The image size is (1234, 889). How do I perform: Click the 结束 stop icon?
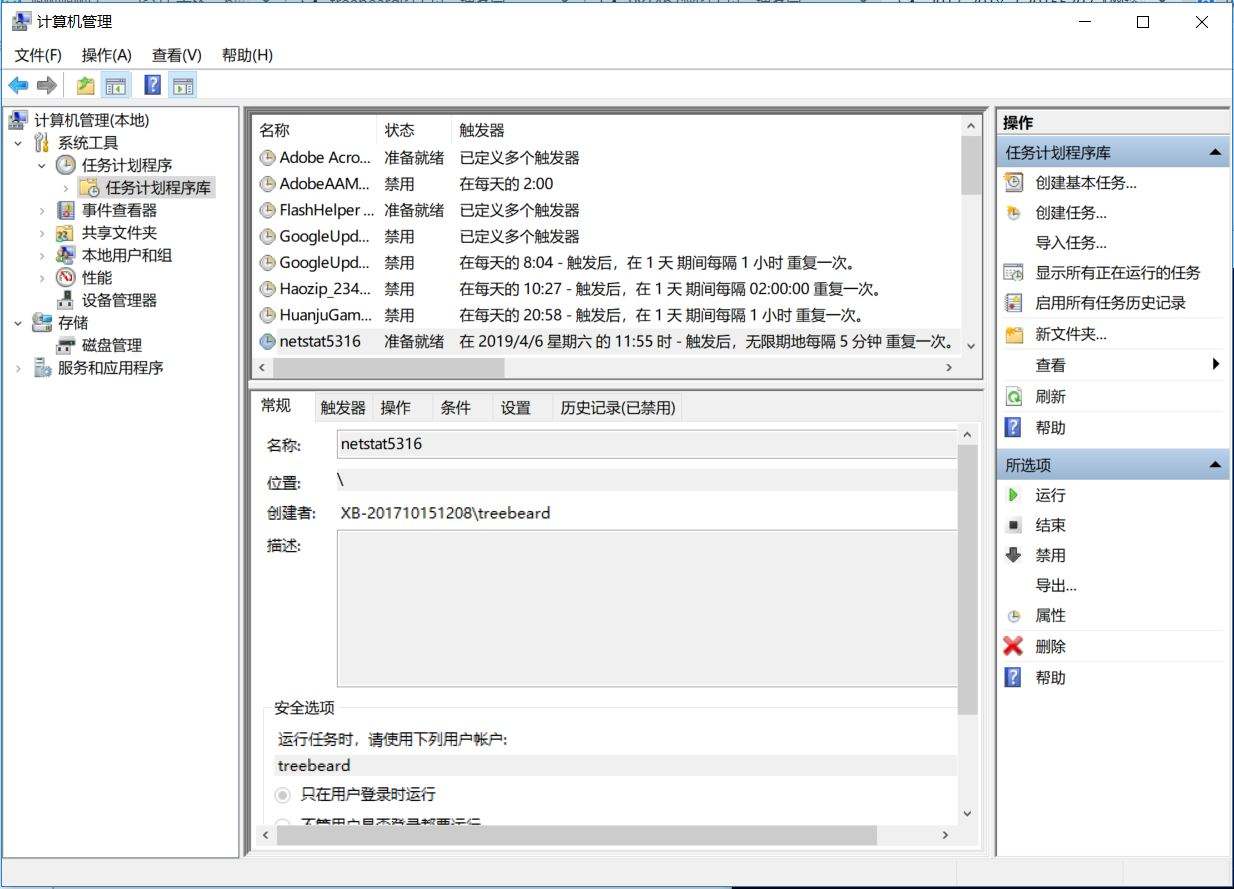pos(1014,525)
